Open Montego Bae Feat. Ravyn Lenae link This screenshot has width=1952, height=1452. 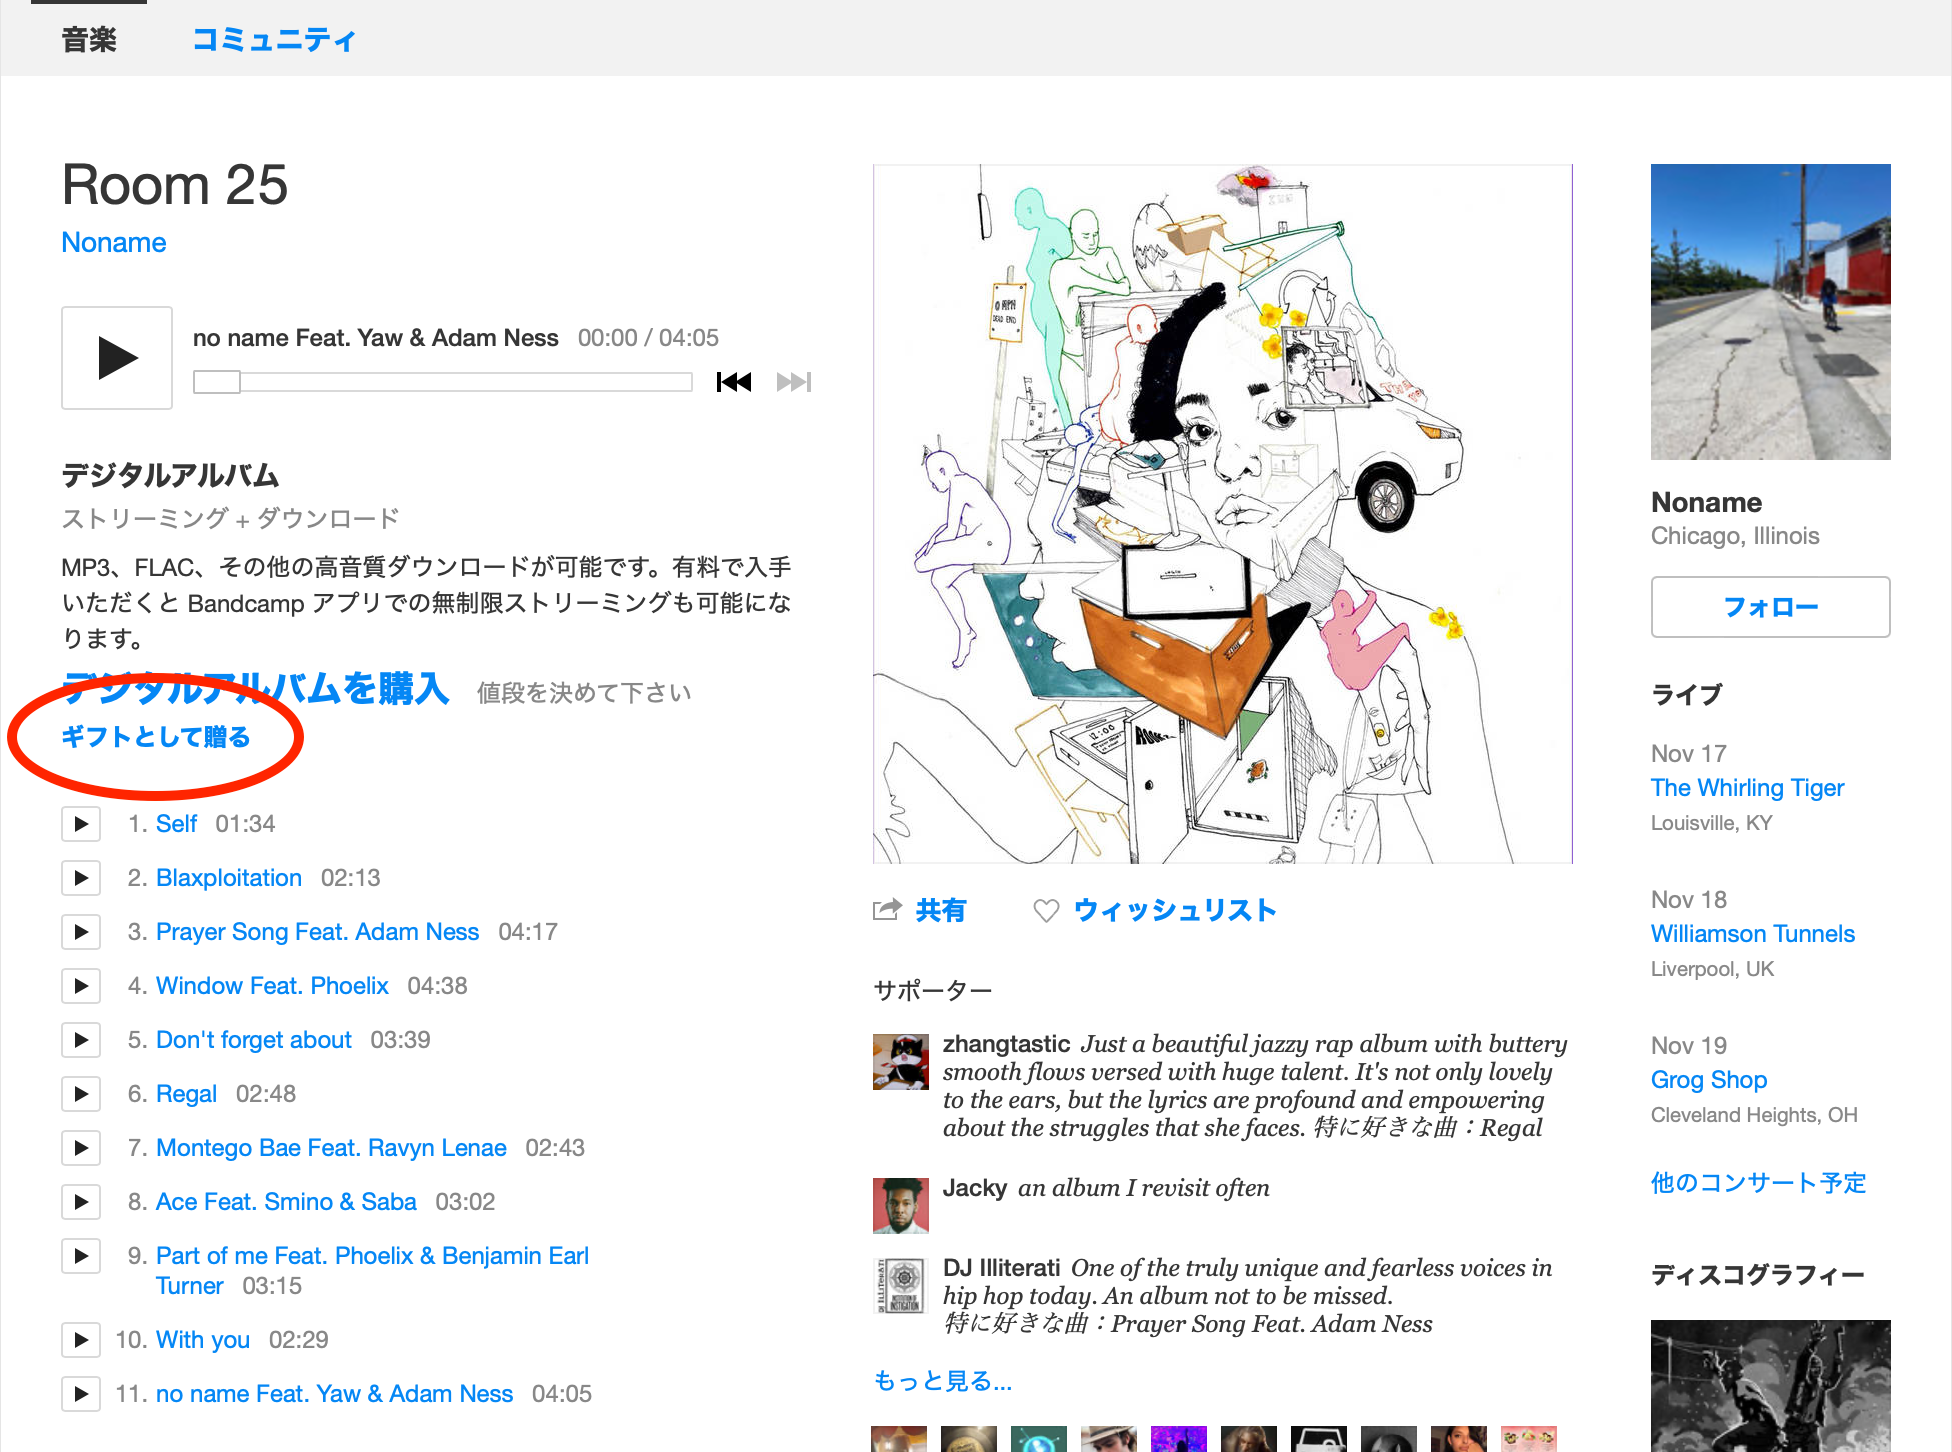coord(331,1148)
